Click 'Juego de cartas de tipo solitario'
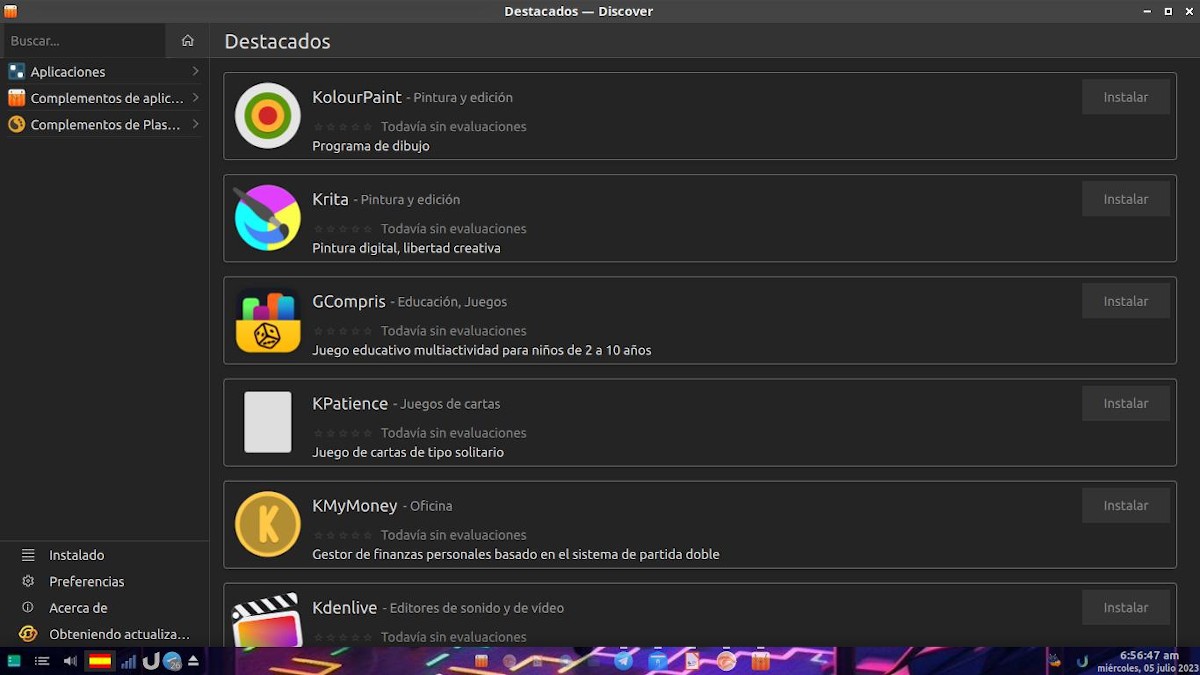The image size is (1200, 675). pyautogui.click(x=408, y=452)
